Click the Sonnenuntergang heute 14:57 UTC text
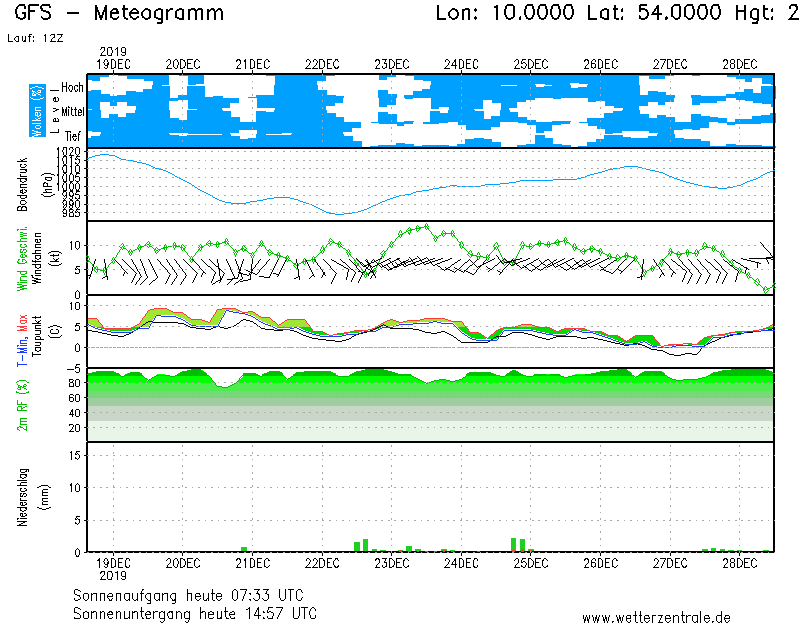 [195, 612]
